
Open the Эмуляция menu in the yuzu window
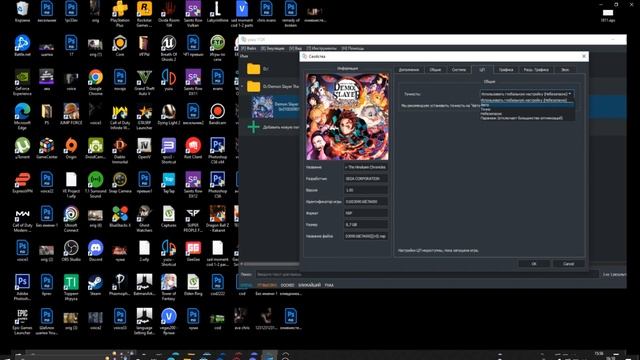click(x=273, y=48)
